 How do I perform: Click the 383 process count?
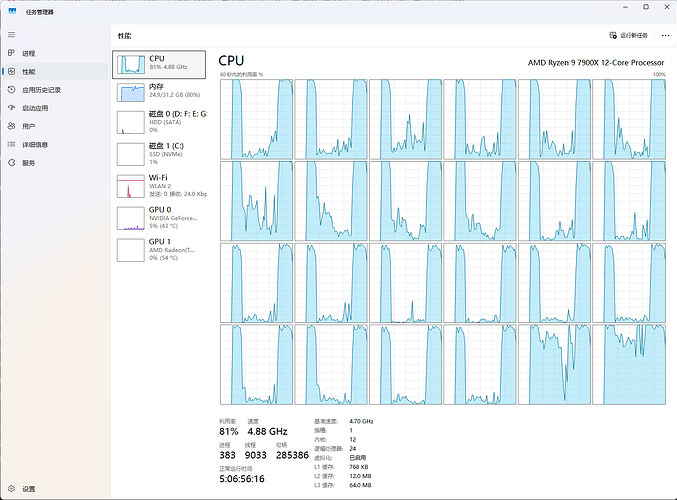pyautogui.click(x=227, y=455)
